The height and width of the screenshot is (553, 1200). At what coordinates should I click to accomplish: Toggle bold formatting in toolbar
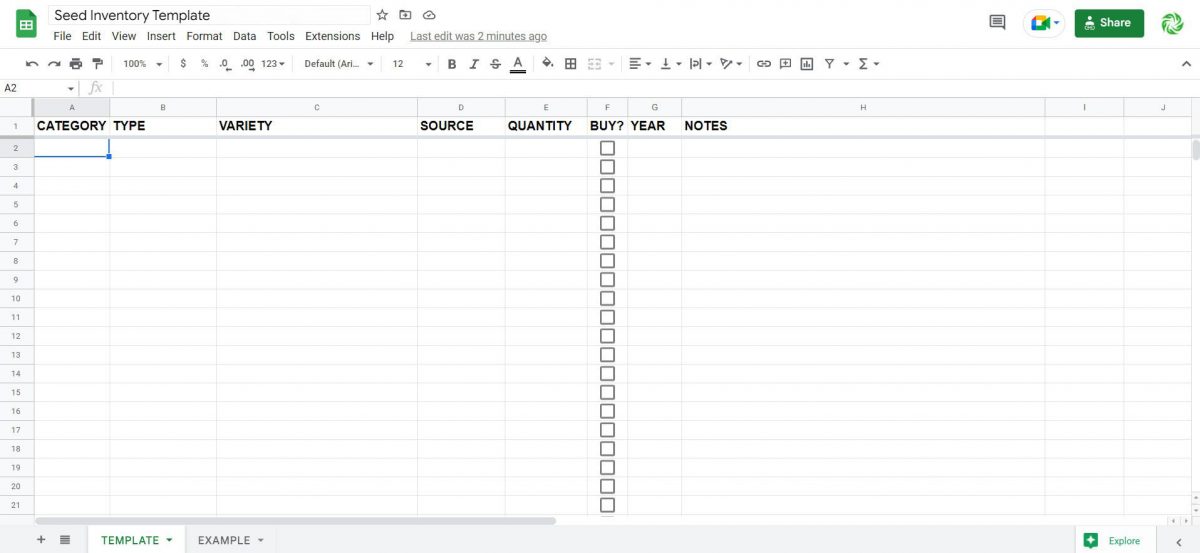tap(451, 64)
